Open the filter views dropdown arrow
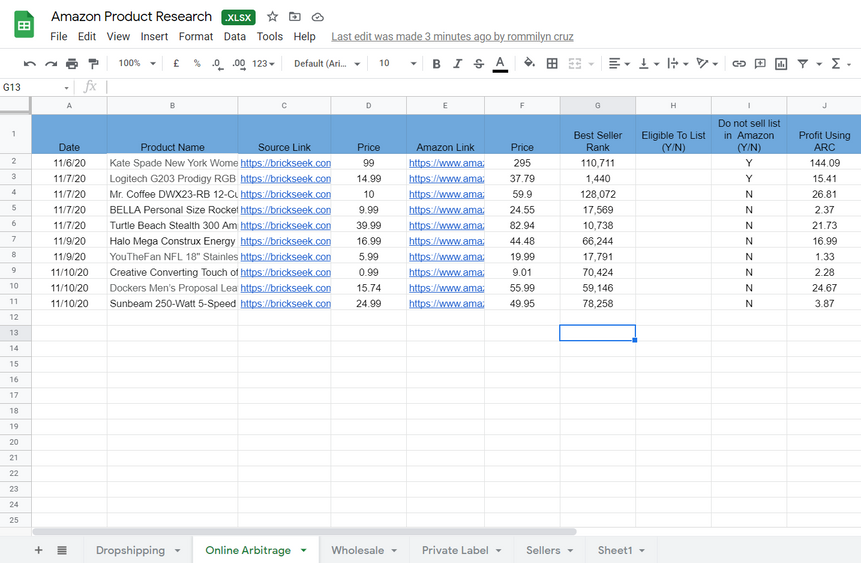861x563 pixels. pos(819,64)
